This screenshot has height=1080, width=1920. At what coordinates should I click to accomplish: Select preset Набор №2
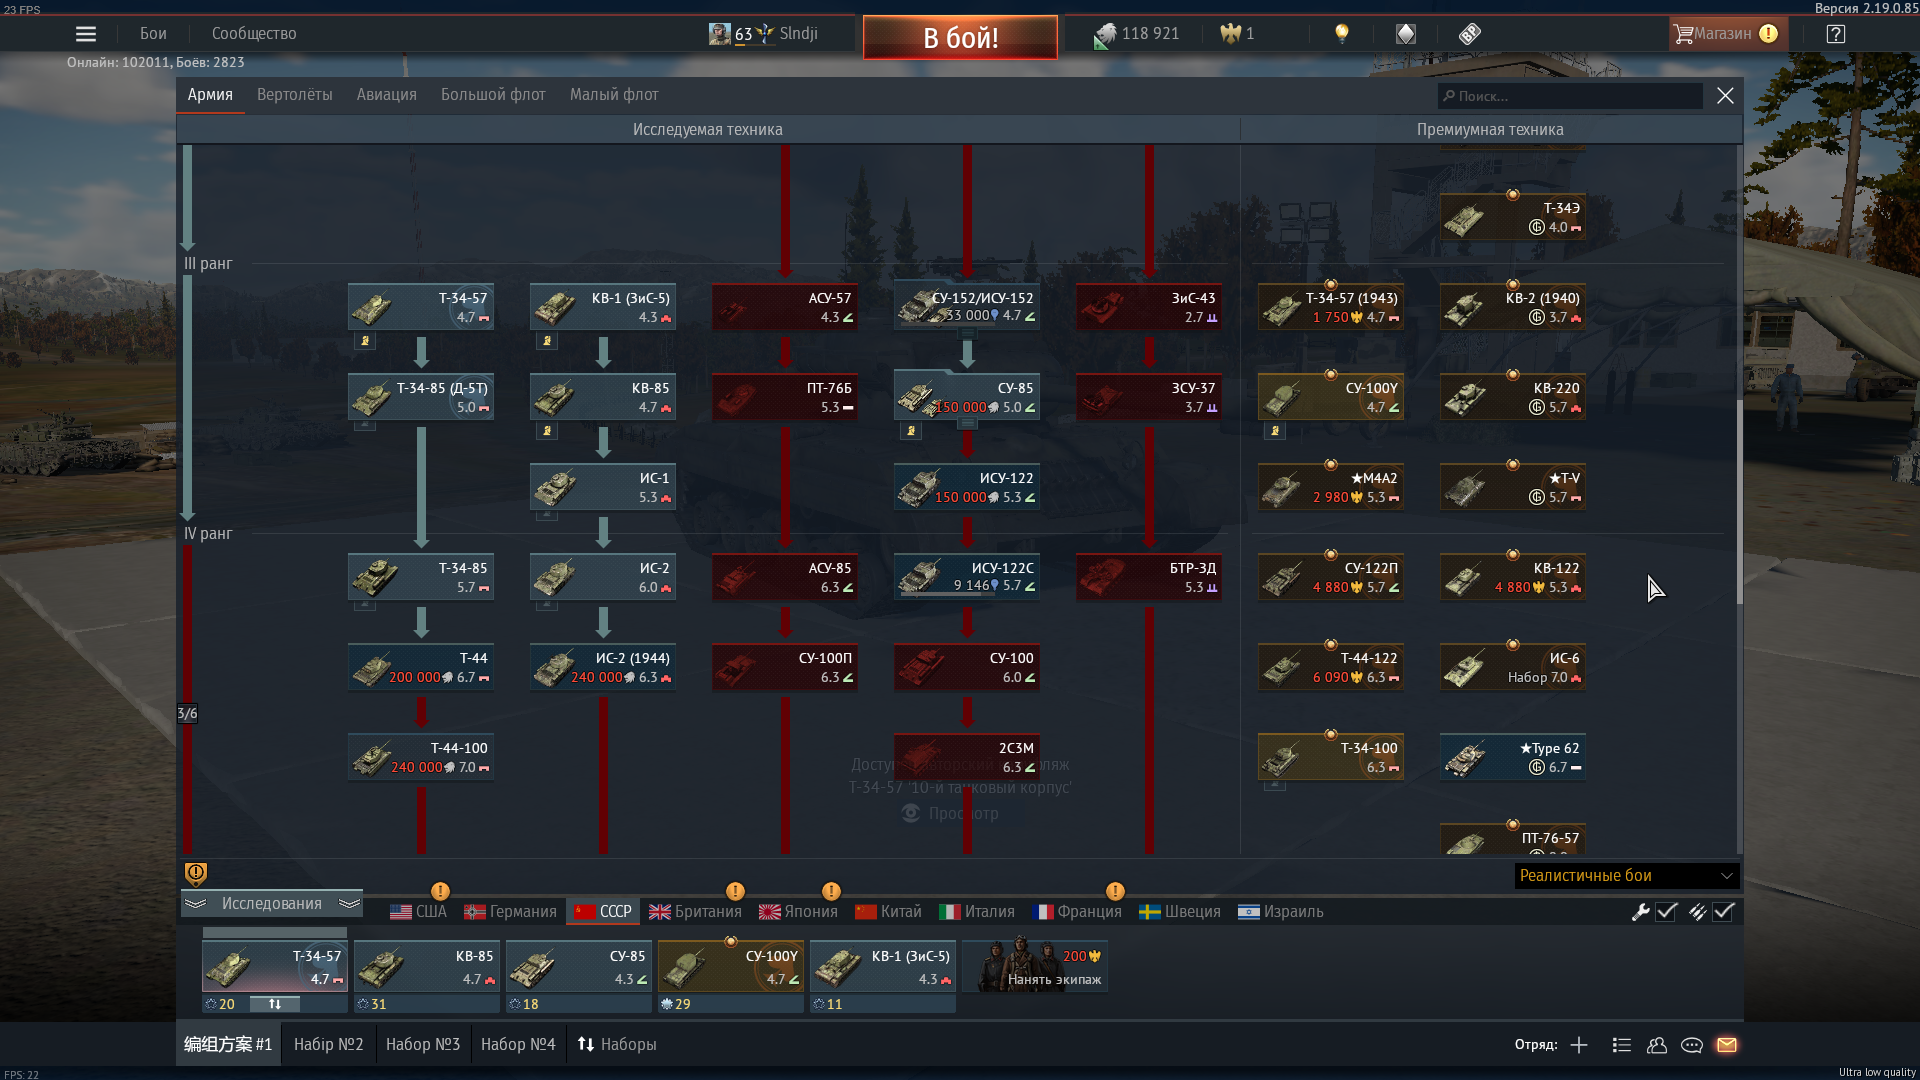click(329, 1045)
